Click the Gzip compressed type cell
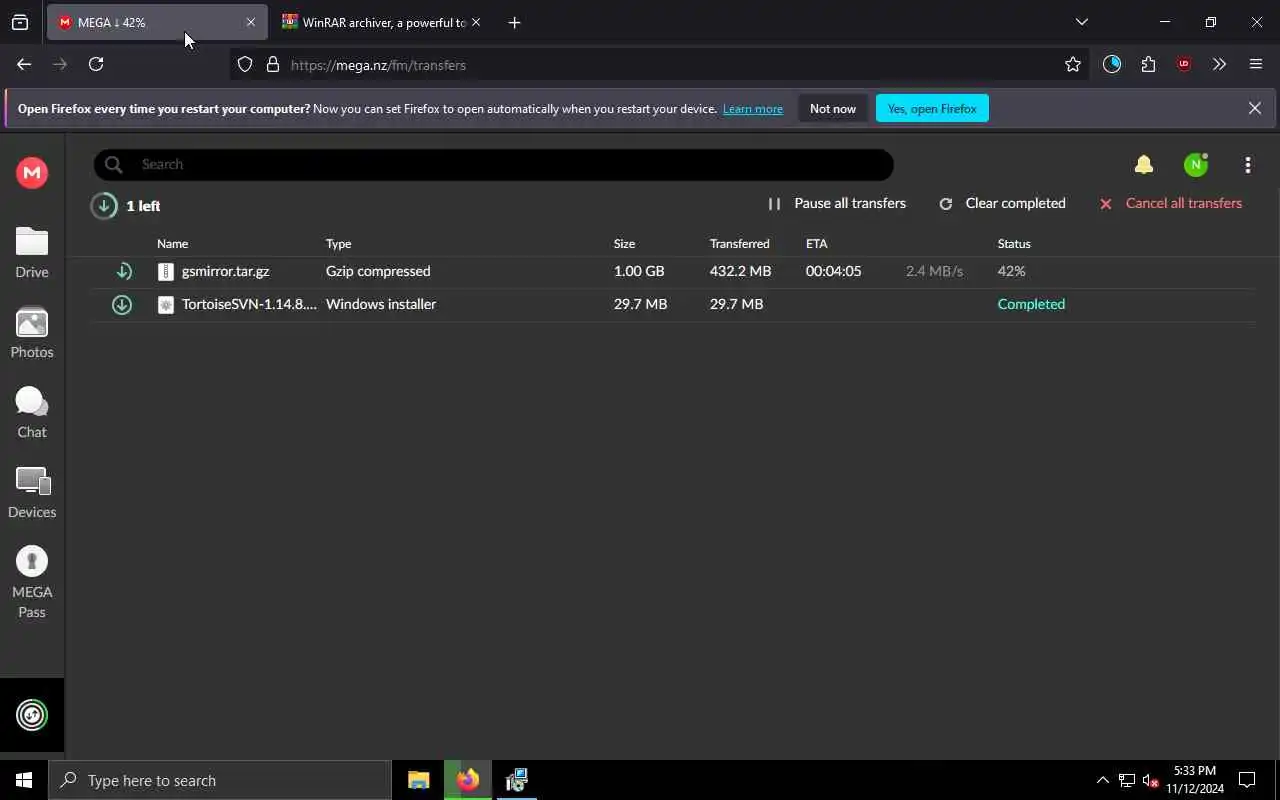The image size is (1280, 800). click(x=378, y=271)
